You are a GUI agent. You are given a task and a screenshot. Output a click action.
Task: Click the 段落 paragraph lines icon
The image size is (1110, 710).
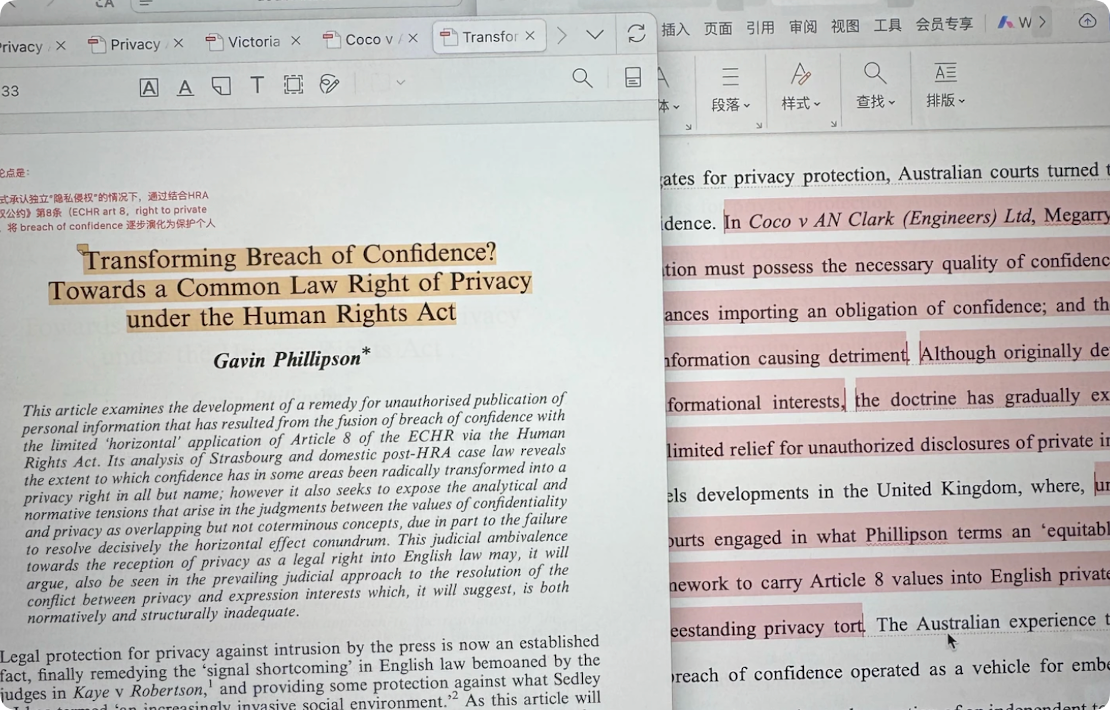(x=730, y=76)
